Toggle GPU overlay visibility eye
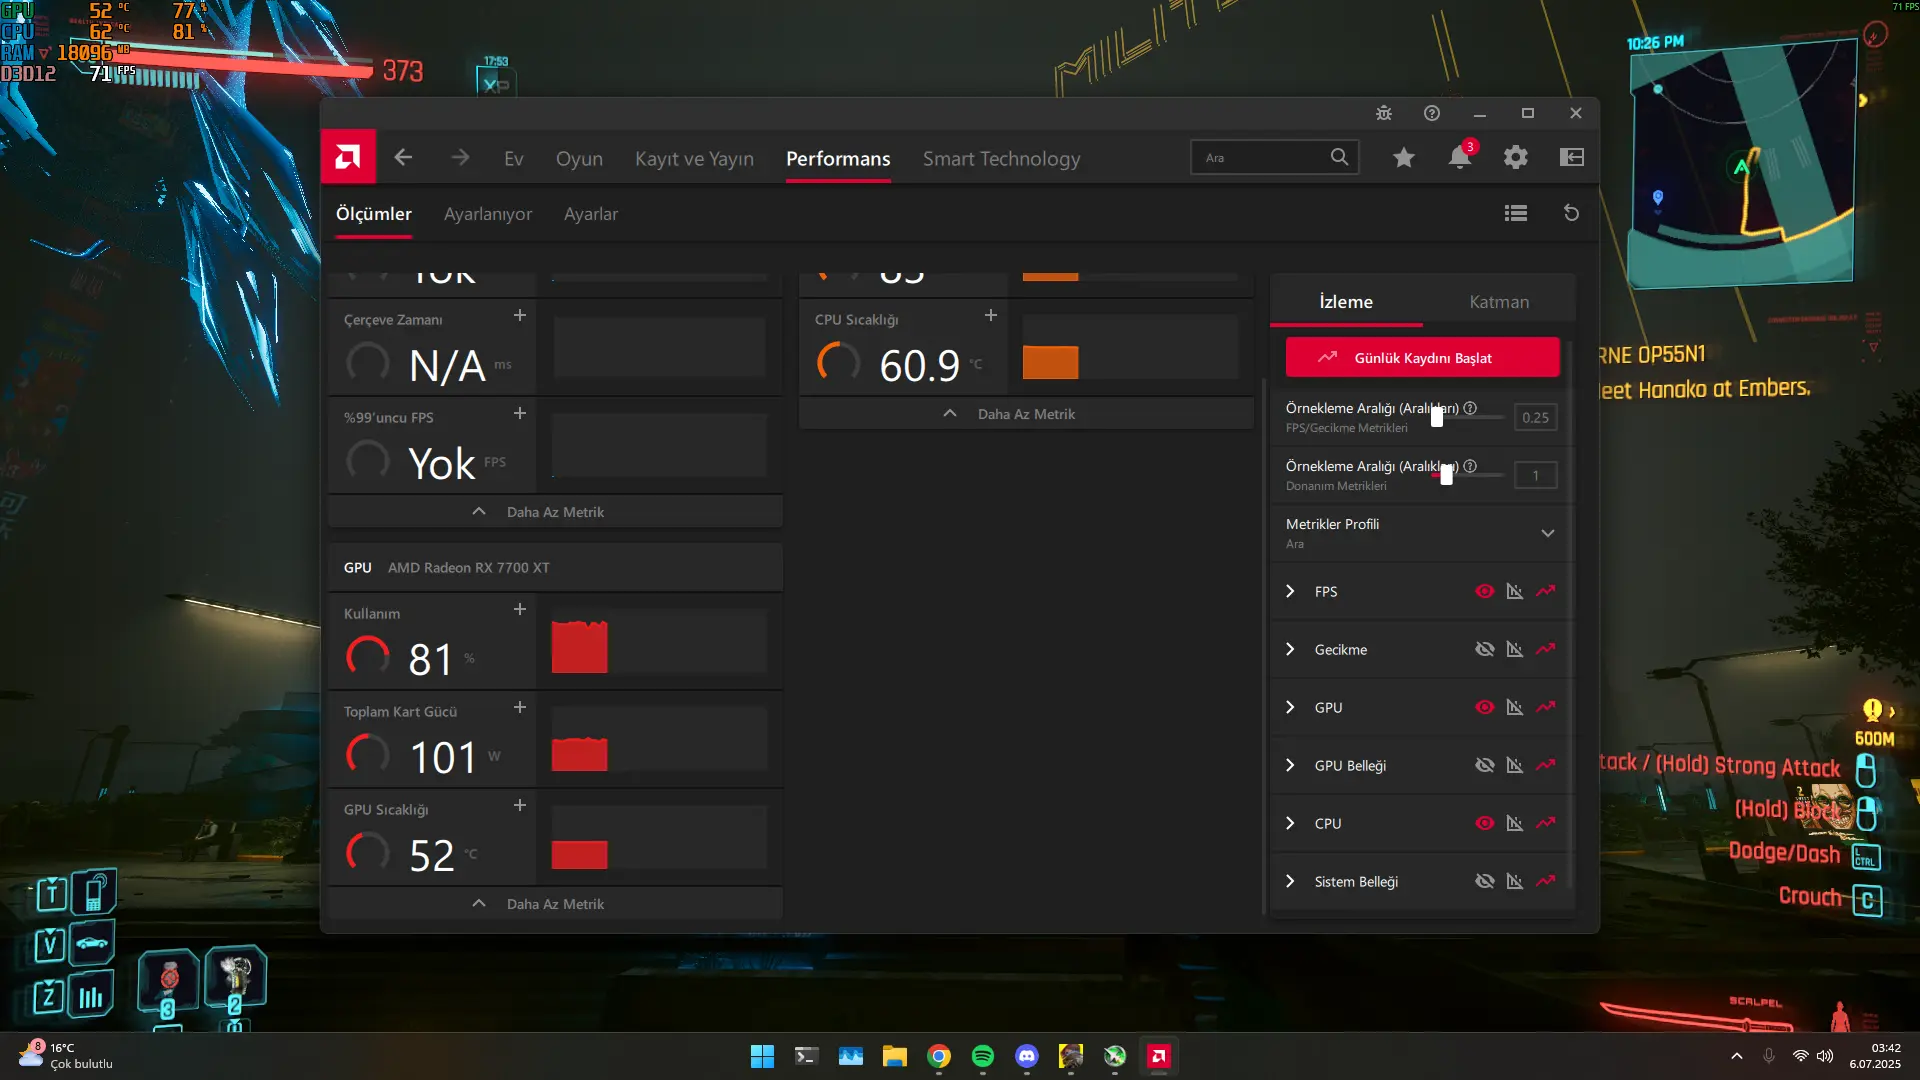1920x1080 pixels. pos(1485,708)
